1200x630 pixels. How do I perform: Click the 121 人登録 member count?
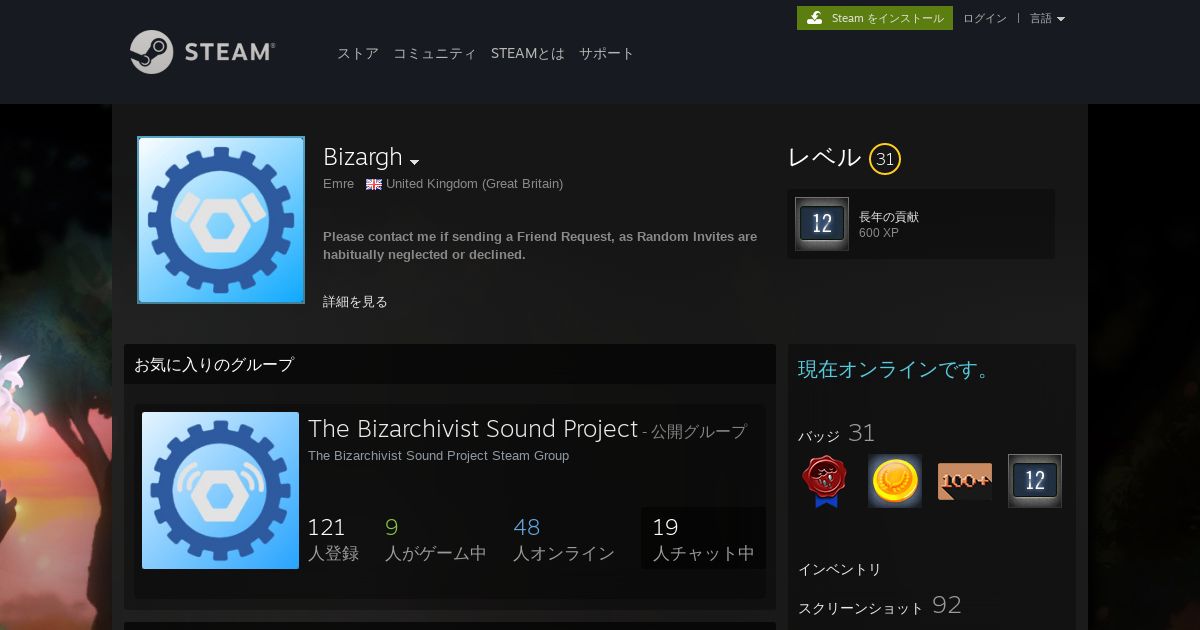[x=333, y=539]
